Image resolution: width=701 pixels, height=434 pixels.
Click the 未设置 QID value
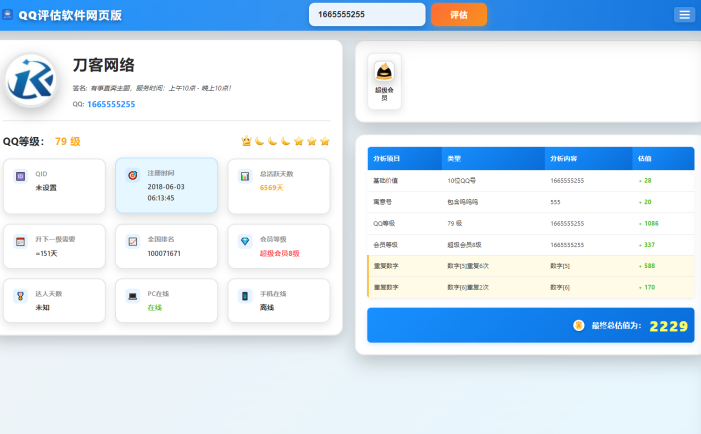(46, 188)
